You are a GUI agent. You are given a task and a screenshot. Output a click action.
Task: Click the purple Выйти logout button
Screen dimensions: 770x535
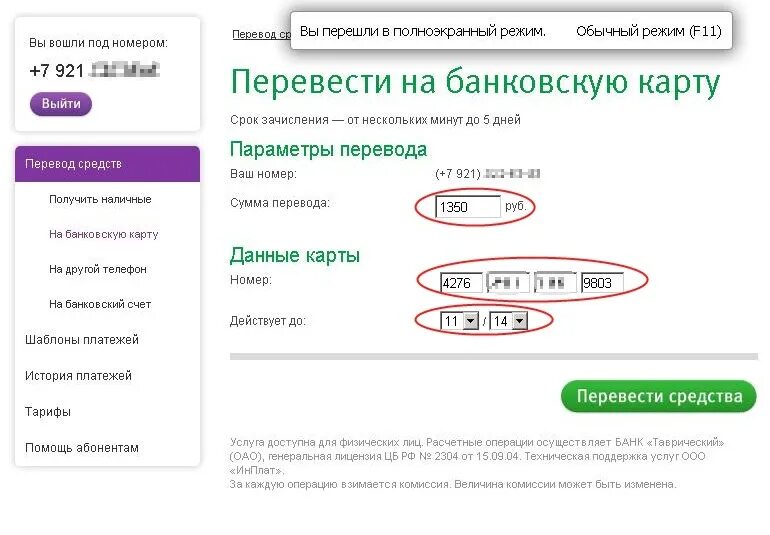pyautogui.click(x=61, y=104)
